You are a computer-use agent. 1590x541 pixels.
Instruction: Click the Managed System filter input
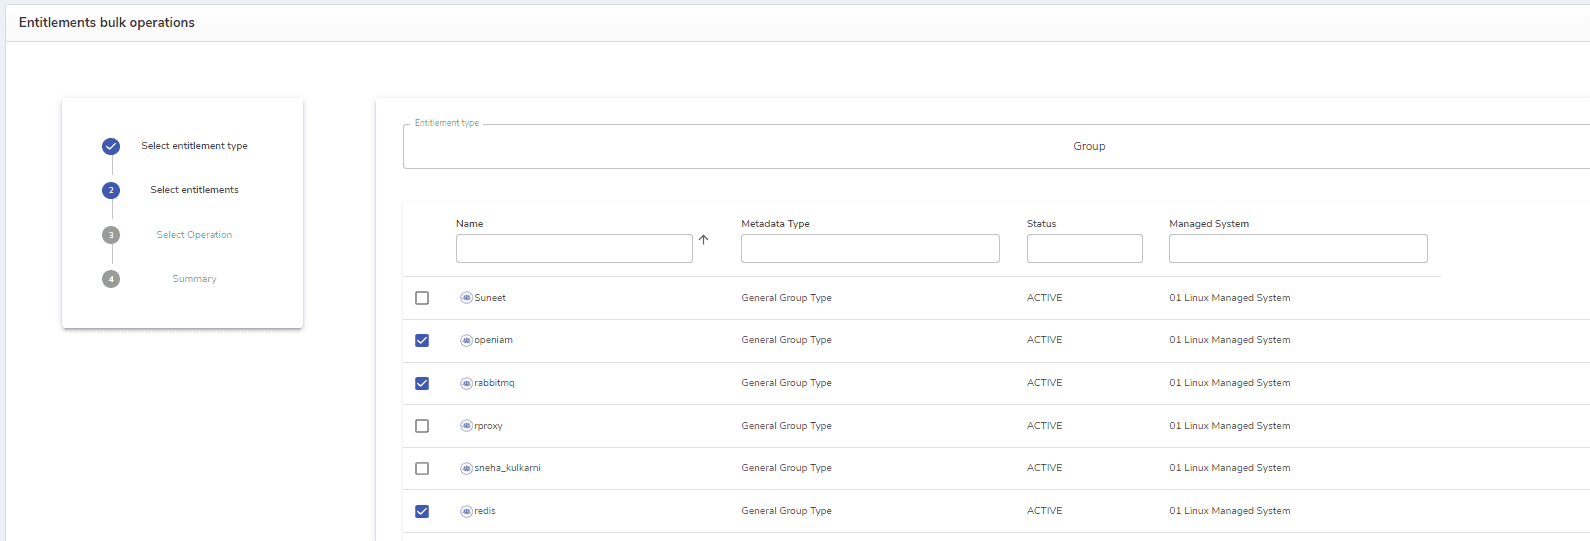pyautogui.click(x=1297, y=249)
